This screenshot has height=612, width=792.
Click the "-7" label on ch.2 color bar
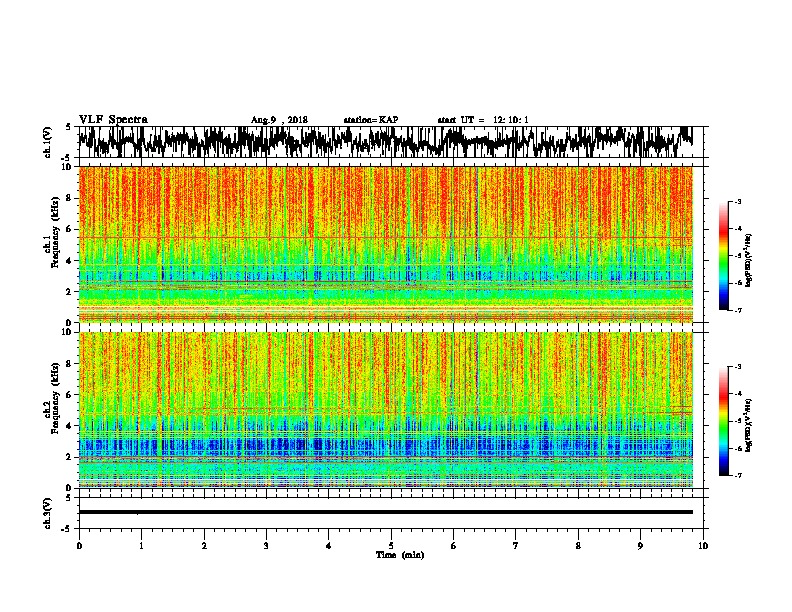[x=737, y=475]
